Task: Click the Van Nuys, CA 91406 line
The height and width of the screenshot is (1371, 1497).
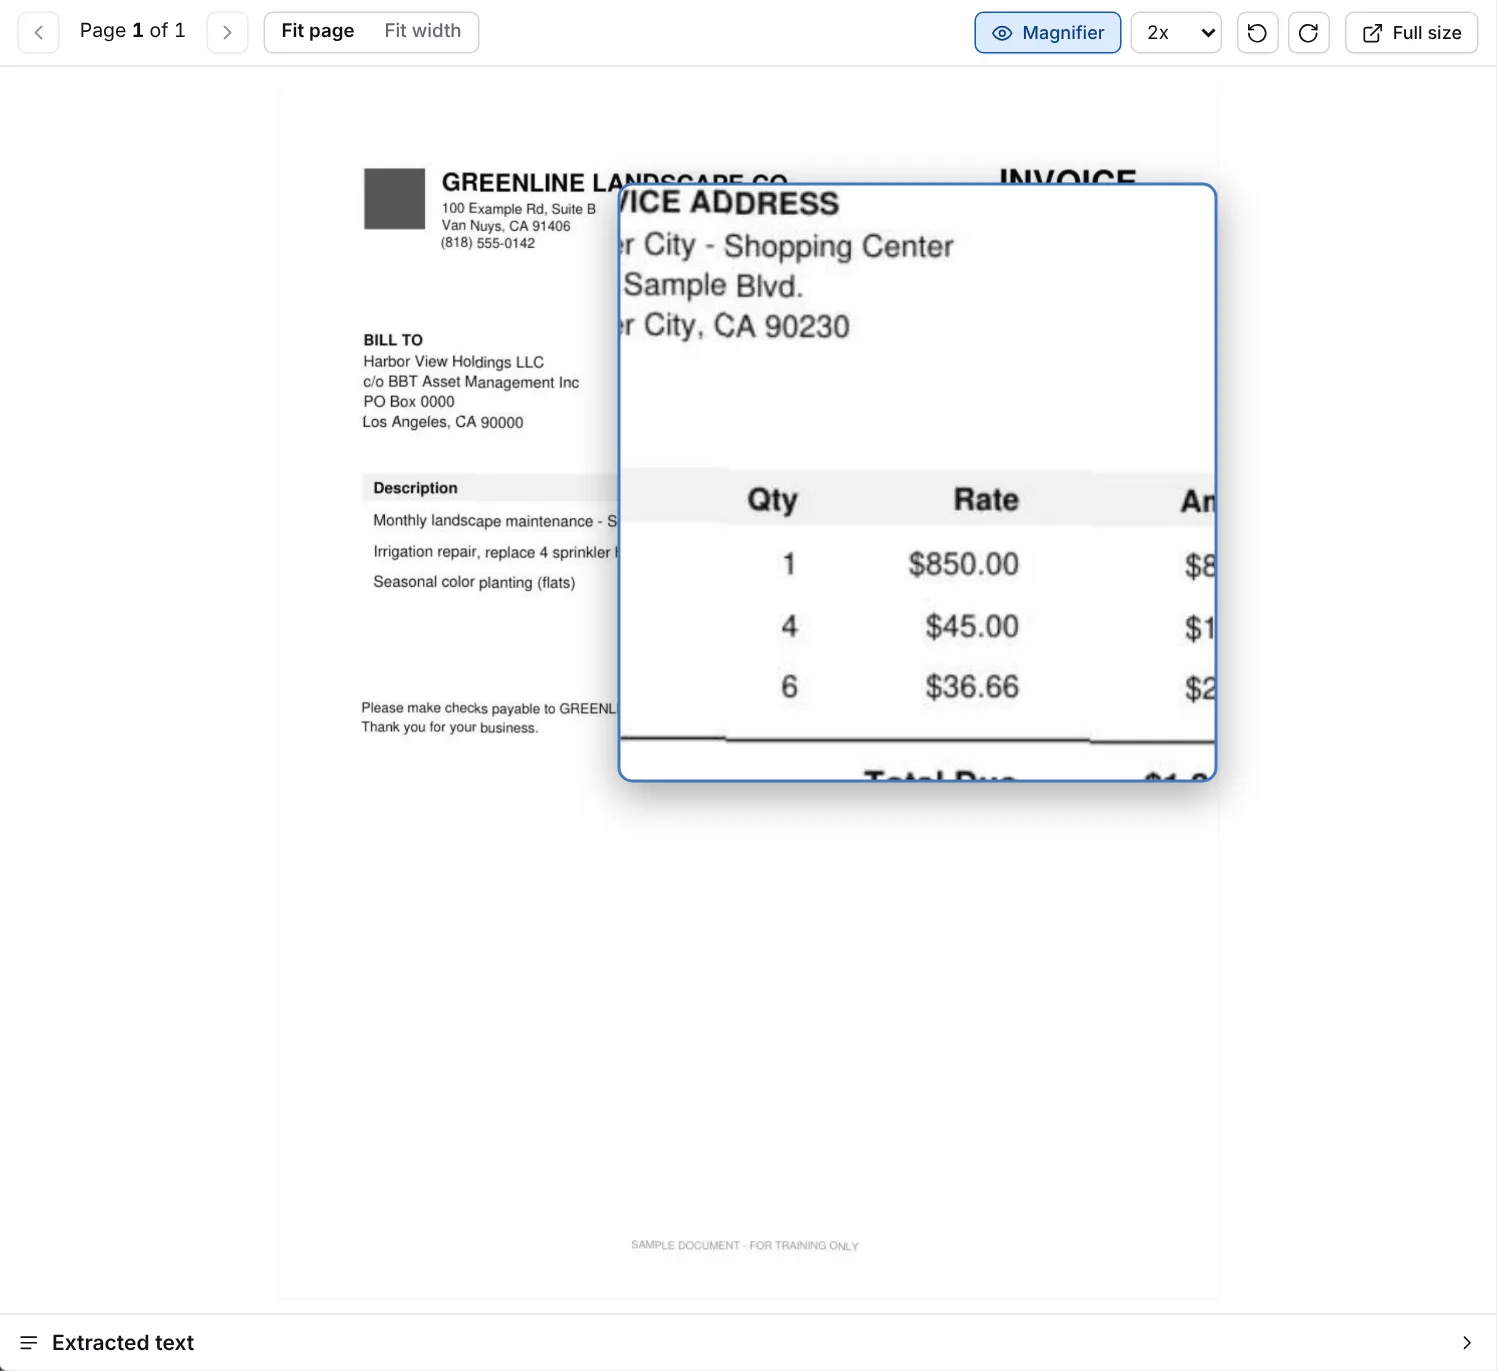Action: coord(506,226)
